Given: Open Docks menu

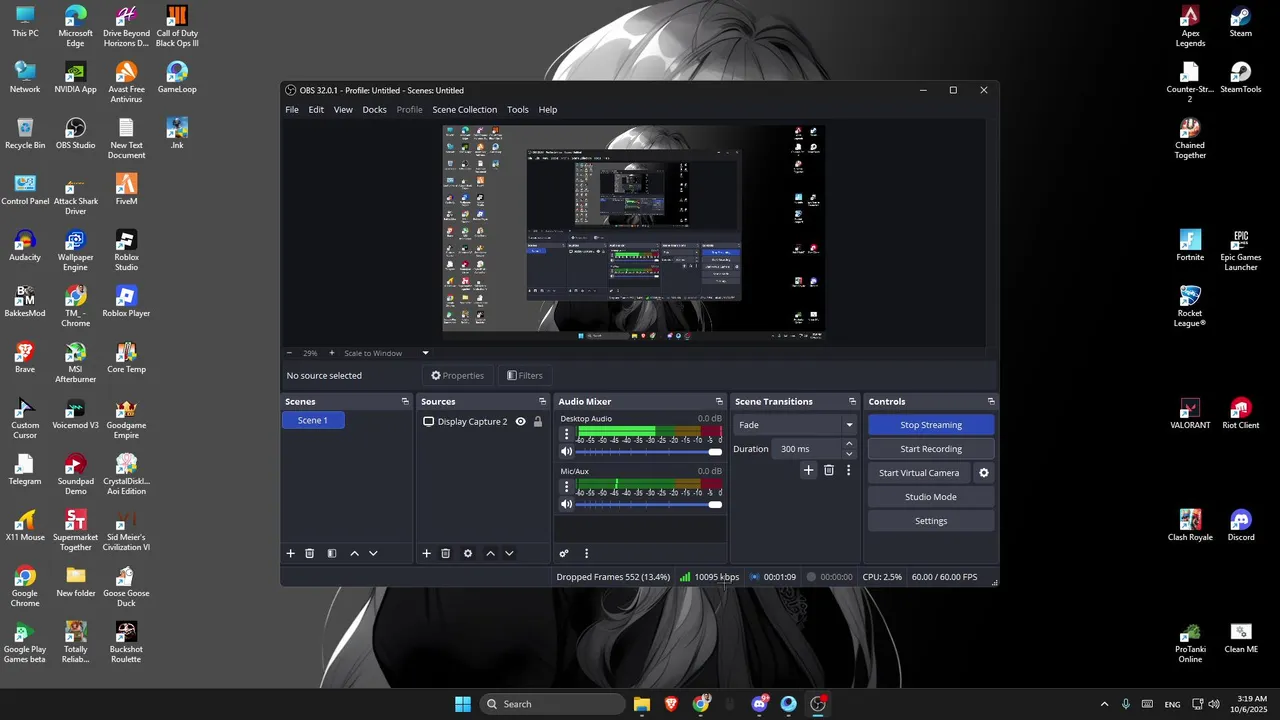Looking at the screenshot, I should click(374, 110).
